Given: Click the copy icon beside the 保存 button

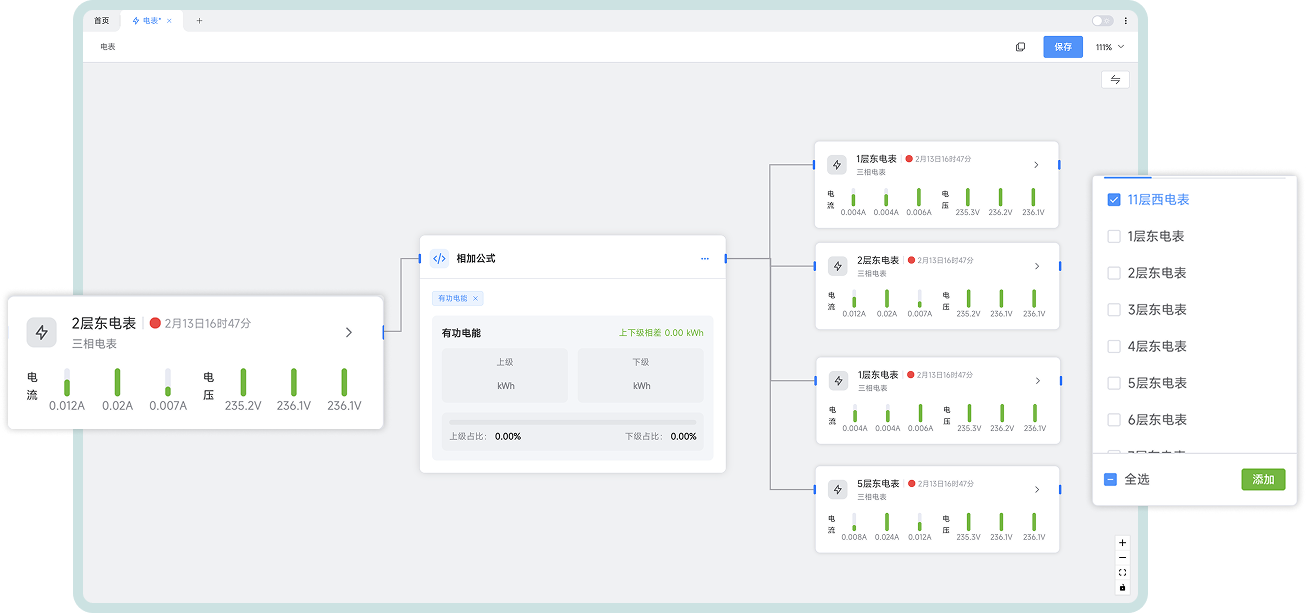Looking at the screenshot, I should pos(1020,47).
